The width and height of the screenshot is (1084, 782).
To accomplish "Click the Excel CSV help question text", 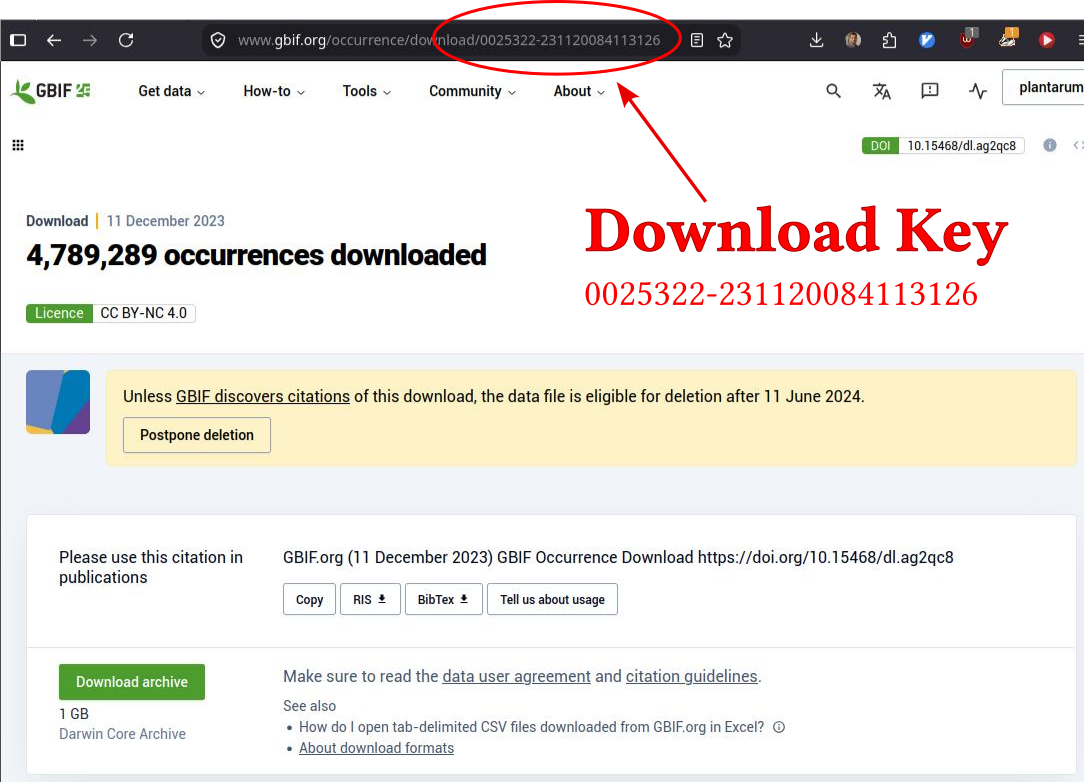I will (x=532, y=727).
